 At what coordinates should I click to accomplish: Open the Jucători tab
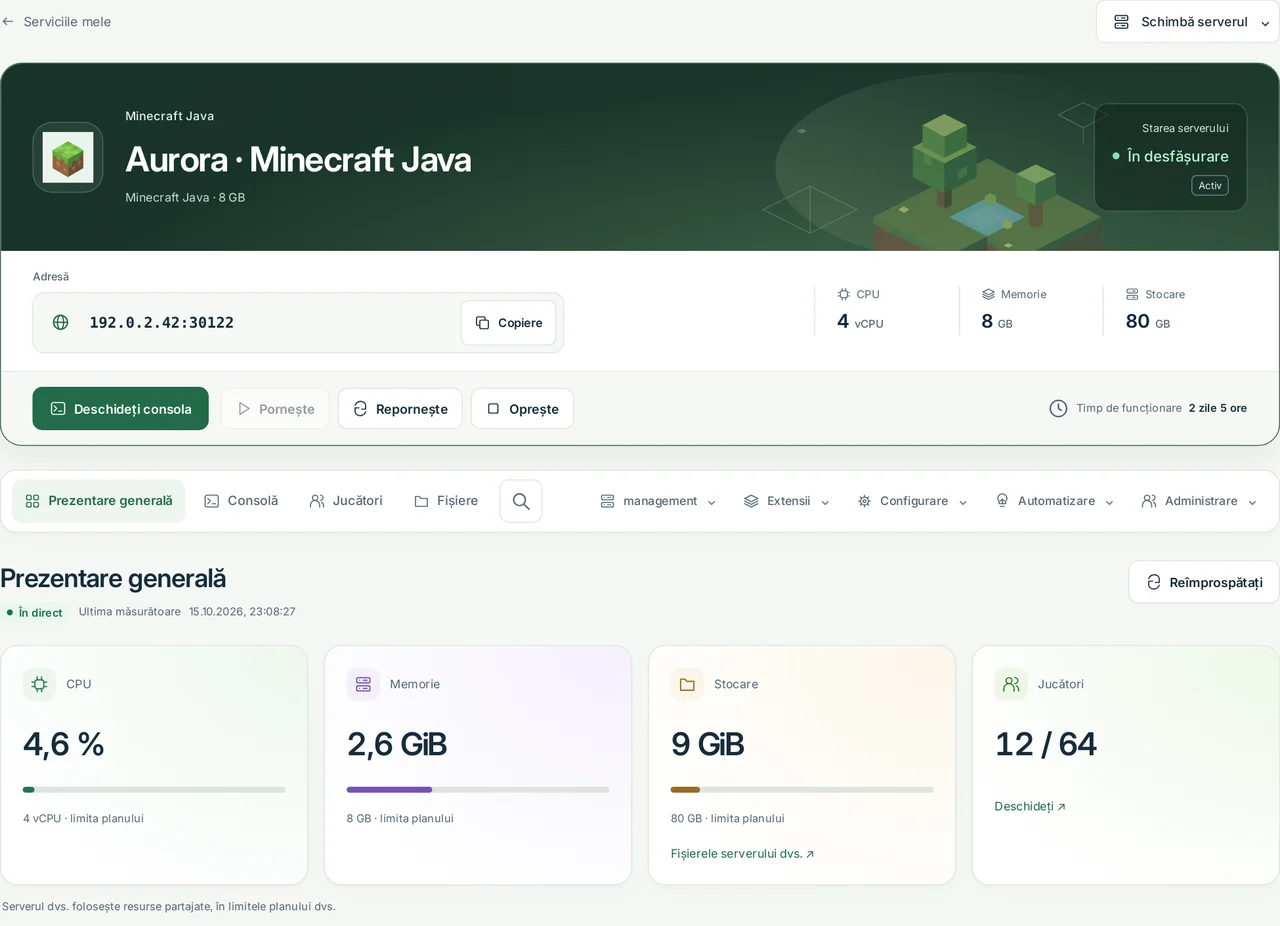tap(346, 501)
